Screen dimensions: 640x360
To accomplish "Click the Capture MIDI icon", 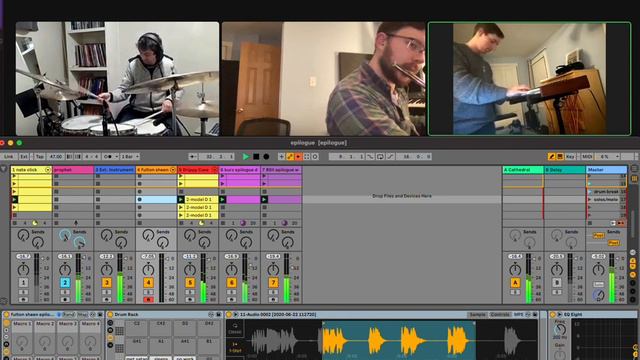I will 307,156.
